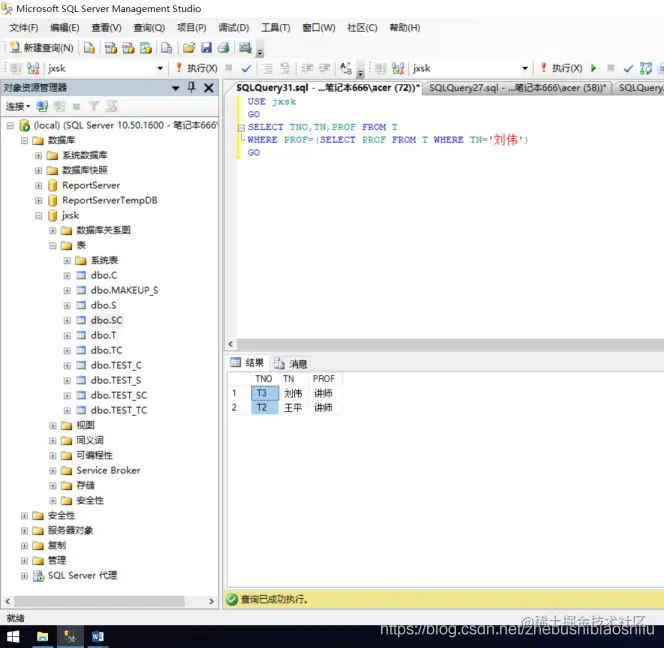Switch to the SQLQuery27.sql tab

[x=517, y=88]
